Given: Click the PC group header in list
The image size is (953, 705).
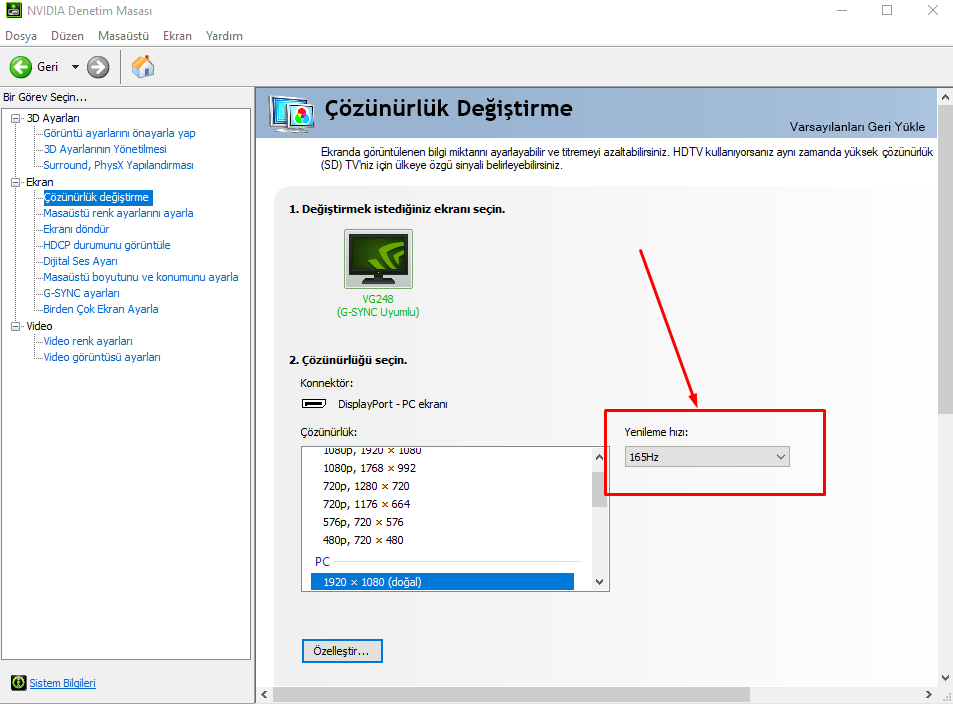Looking at the screenshot, I should [322, 562].
